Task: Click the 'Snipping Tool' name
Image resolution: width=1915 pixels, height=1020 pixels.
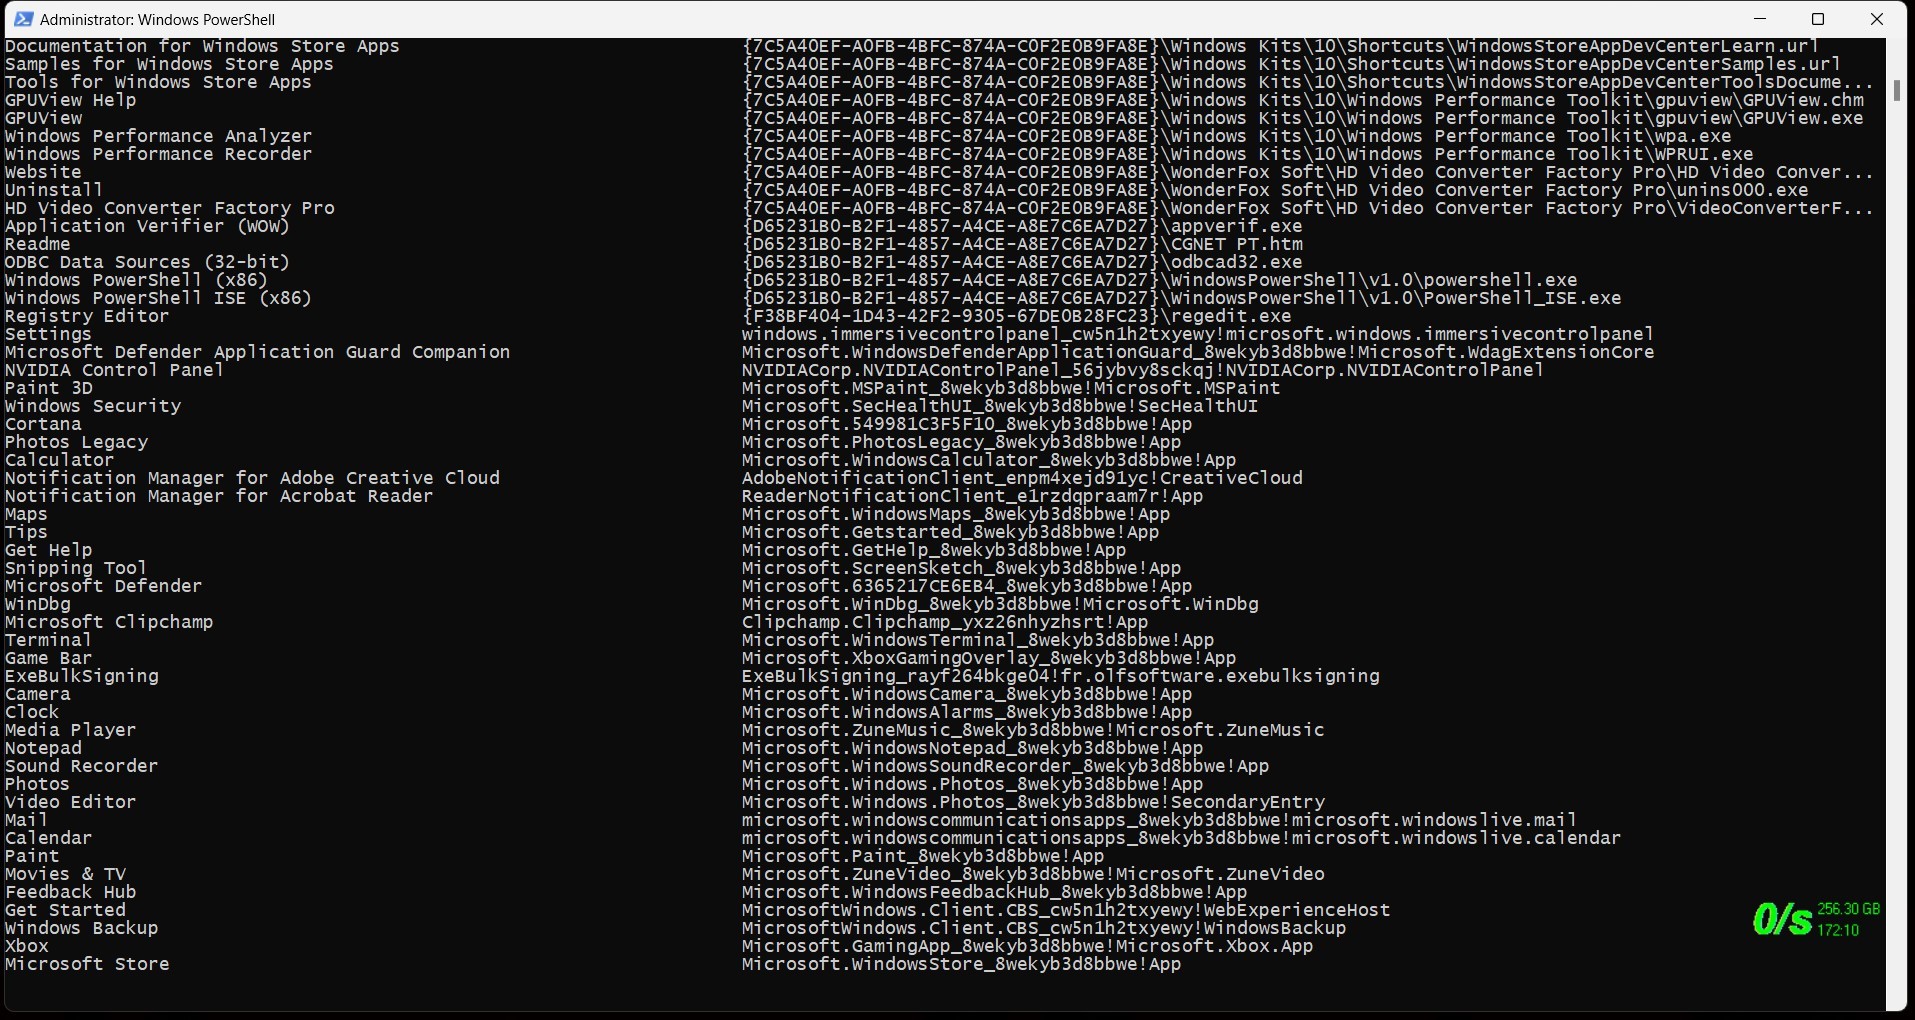Action: click(x=77, y=568)
